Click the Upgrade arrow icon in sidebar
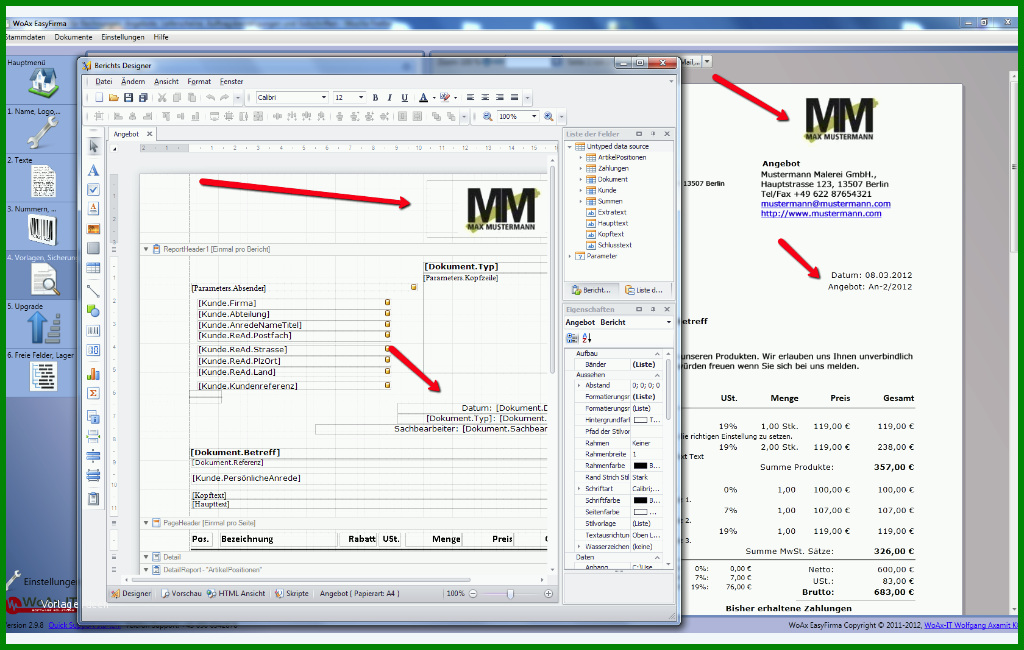The image size is (1024, 650). 43,328
